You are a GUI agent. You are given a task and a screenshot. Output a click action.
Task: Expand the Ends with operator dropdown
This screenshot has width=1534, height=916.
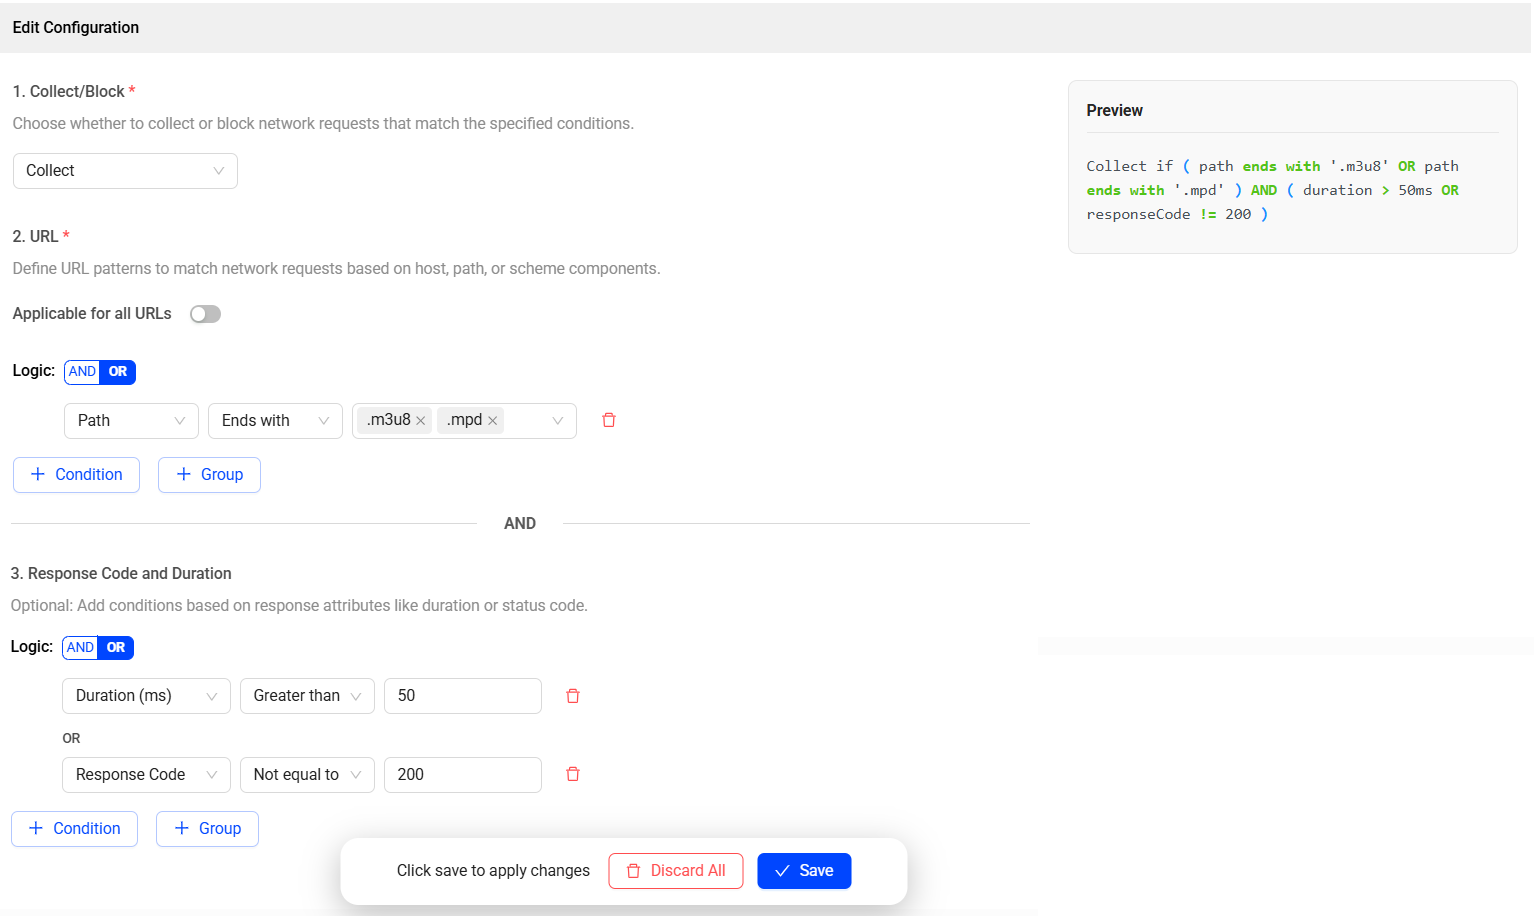[x=275, y=421]
